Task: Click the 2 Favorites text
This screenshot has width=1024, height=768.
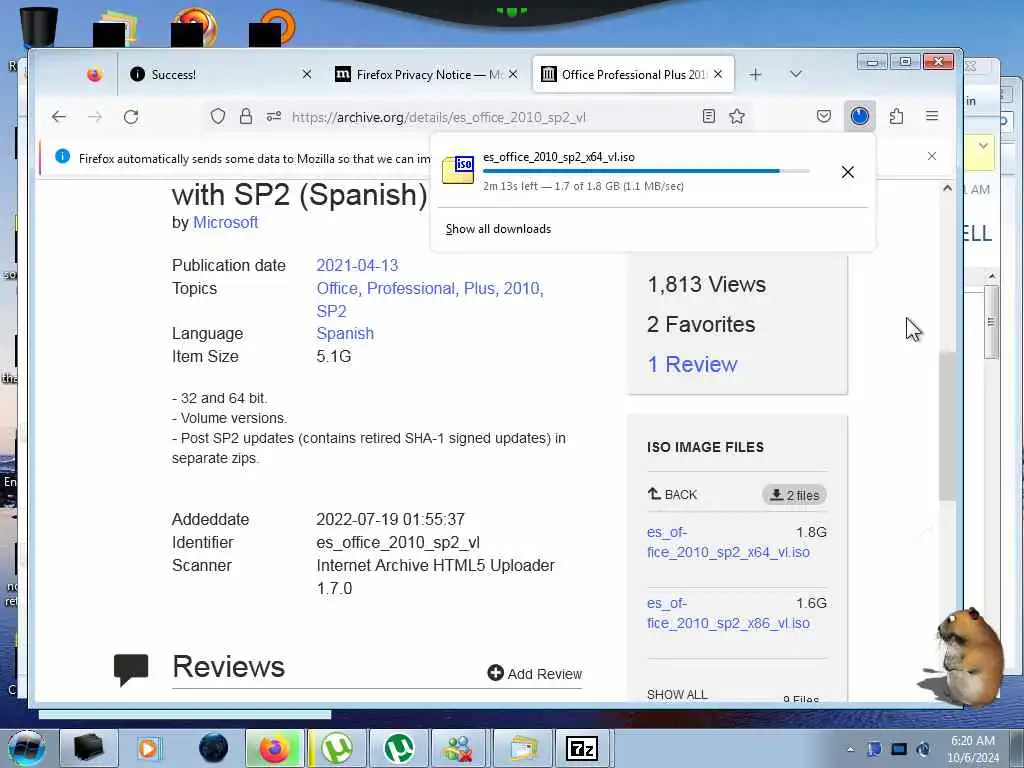Action: pos(701,325)
